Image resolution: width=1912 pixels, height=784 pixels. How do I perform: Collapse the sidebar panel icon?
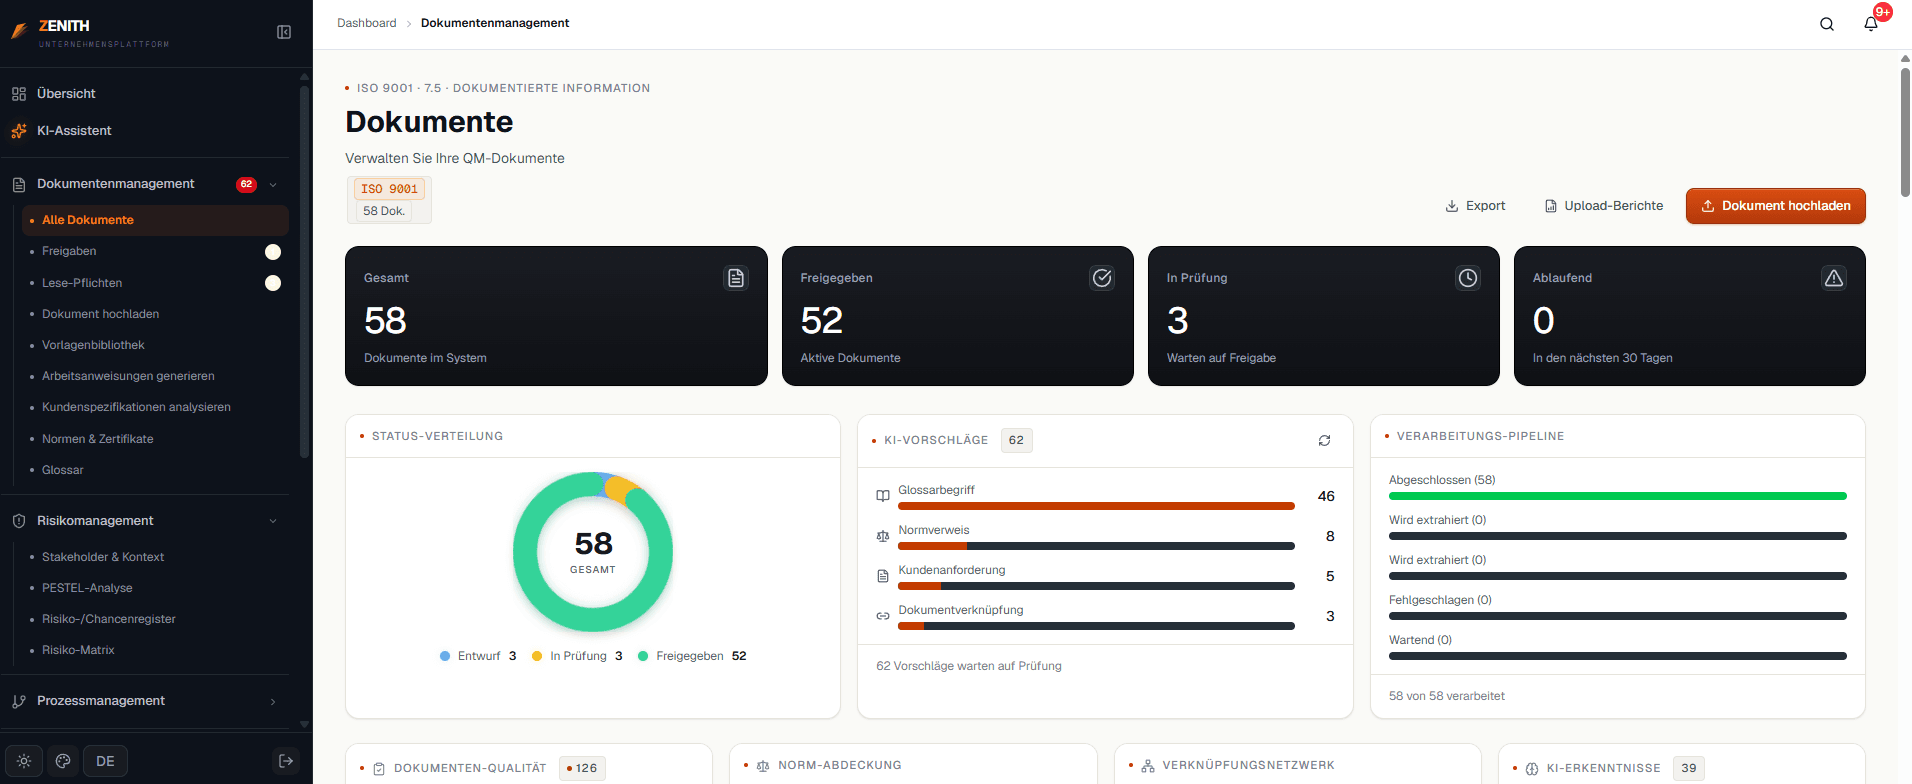pyautogui.click(x=284, y=32)
